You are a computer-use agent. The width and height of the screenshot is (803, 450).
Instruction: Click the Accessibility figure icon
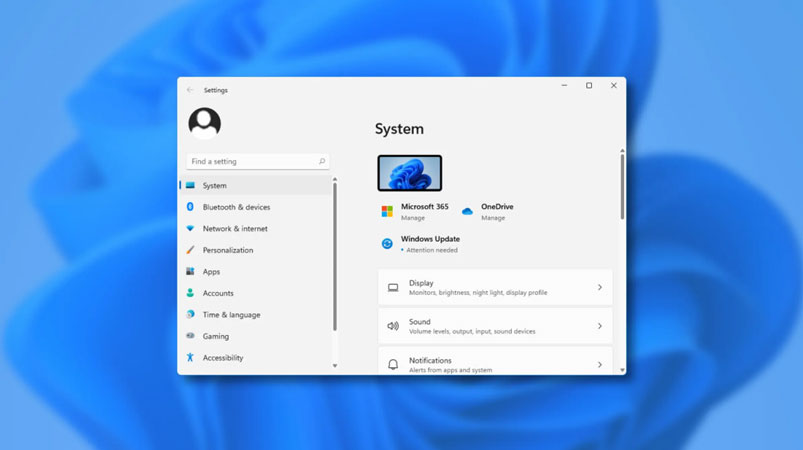coord(190,357)
